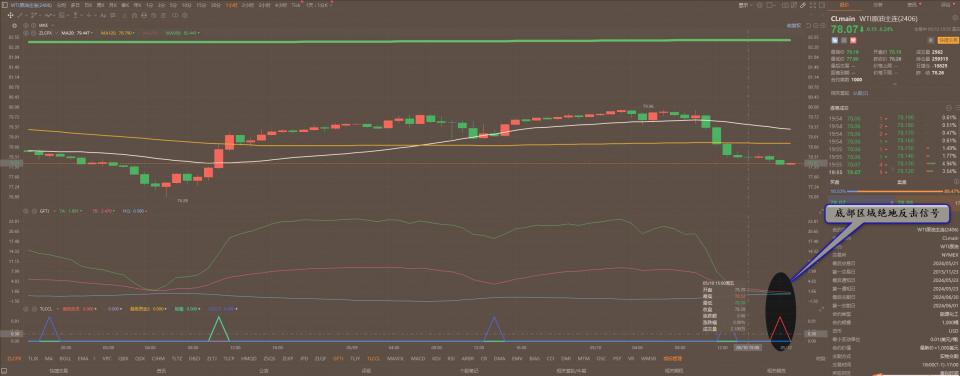
Task: Open the MA indicator settings gear
Action: (x=14, y=25)
